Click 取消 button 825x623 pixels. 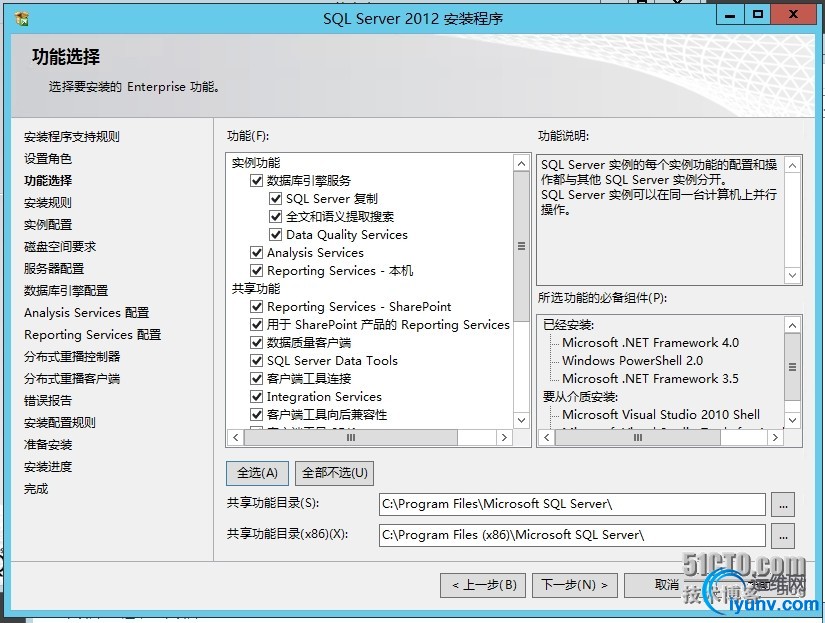pyautogui.click(x=665, y=585)
